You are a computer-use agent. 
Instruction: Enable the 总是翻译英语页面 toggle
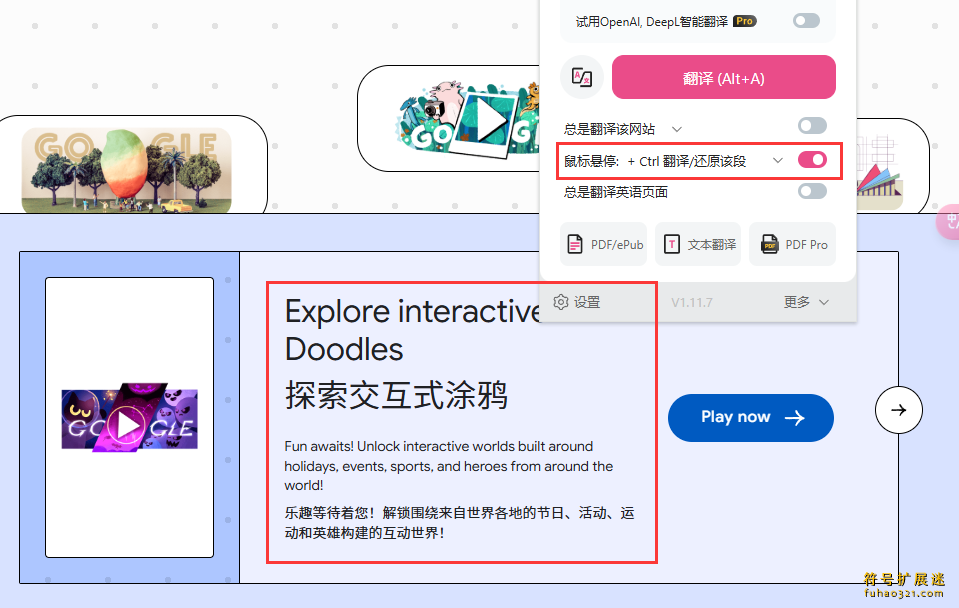point(812,191)
